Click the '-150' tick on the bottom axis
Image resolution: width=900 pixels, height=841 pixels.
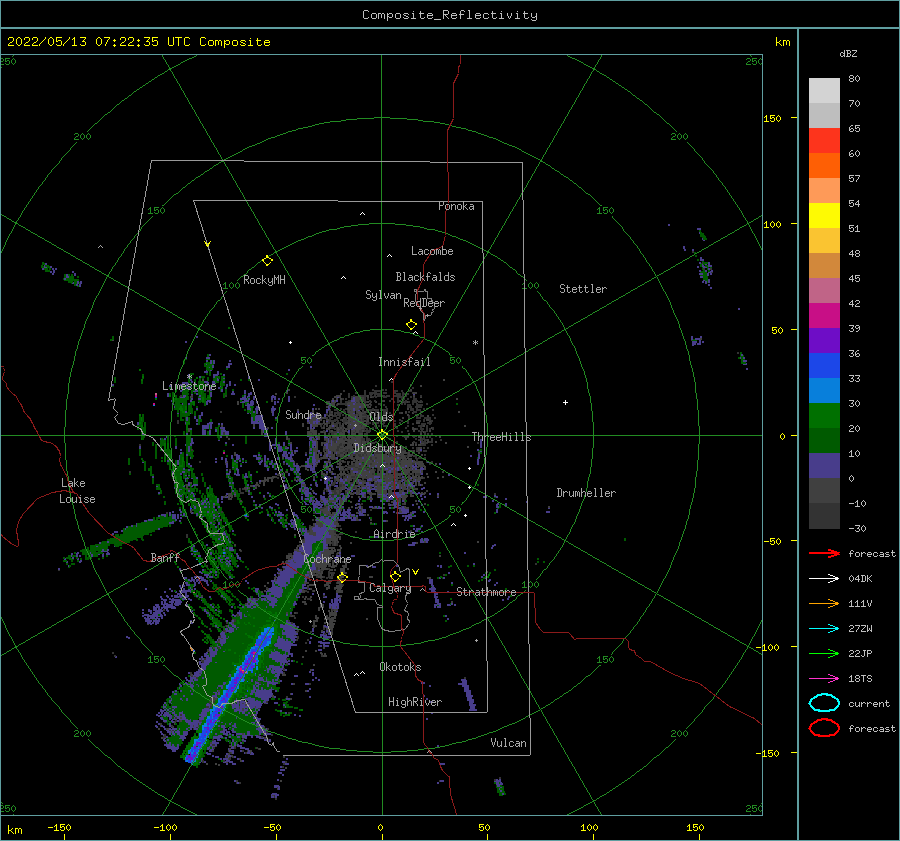coord(59,827)
